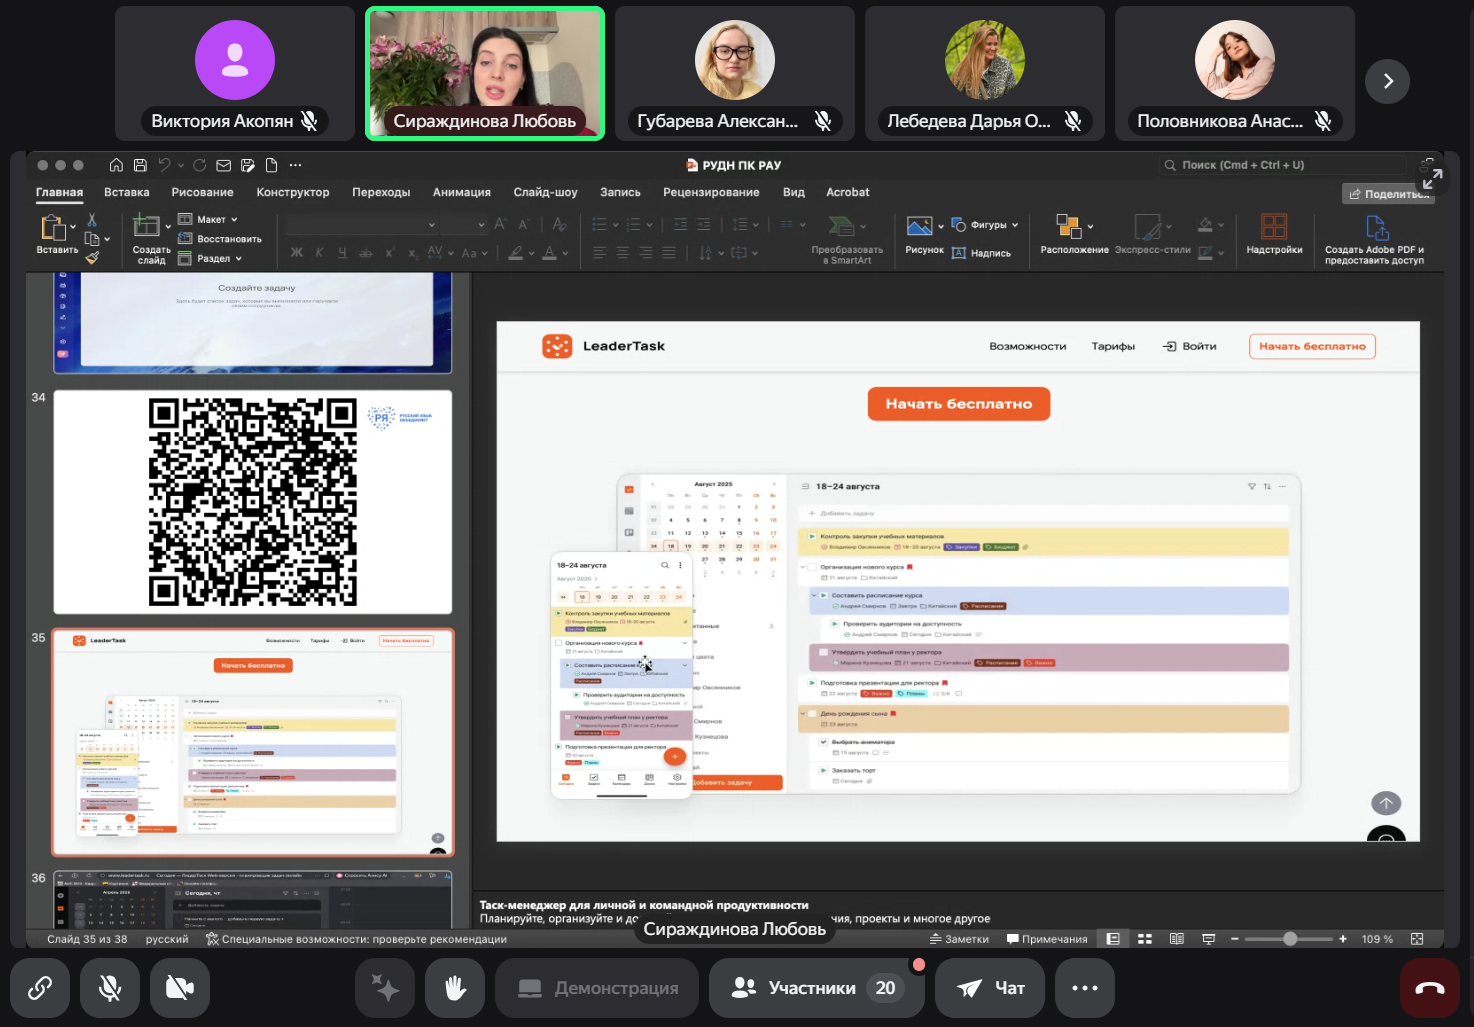1474x1027 pixels.
Task: Switch to the Конструктор tab
Action: click(x=293, y=192)
